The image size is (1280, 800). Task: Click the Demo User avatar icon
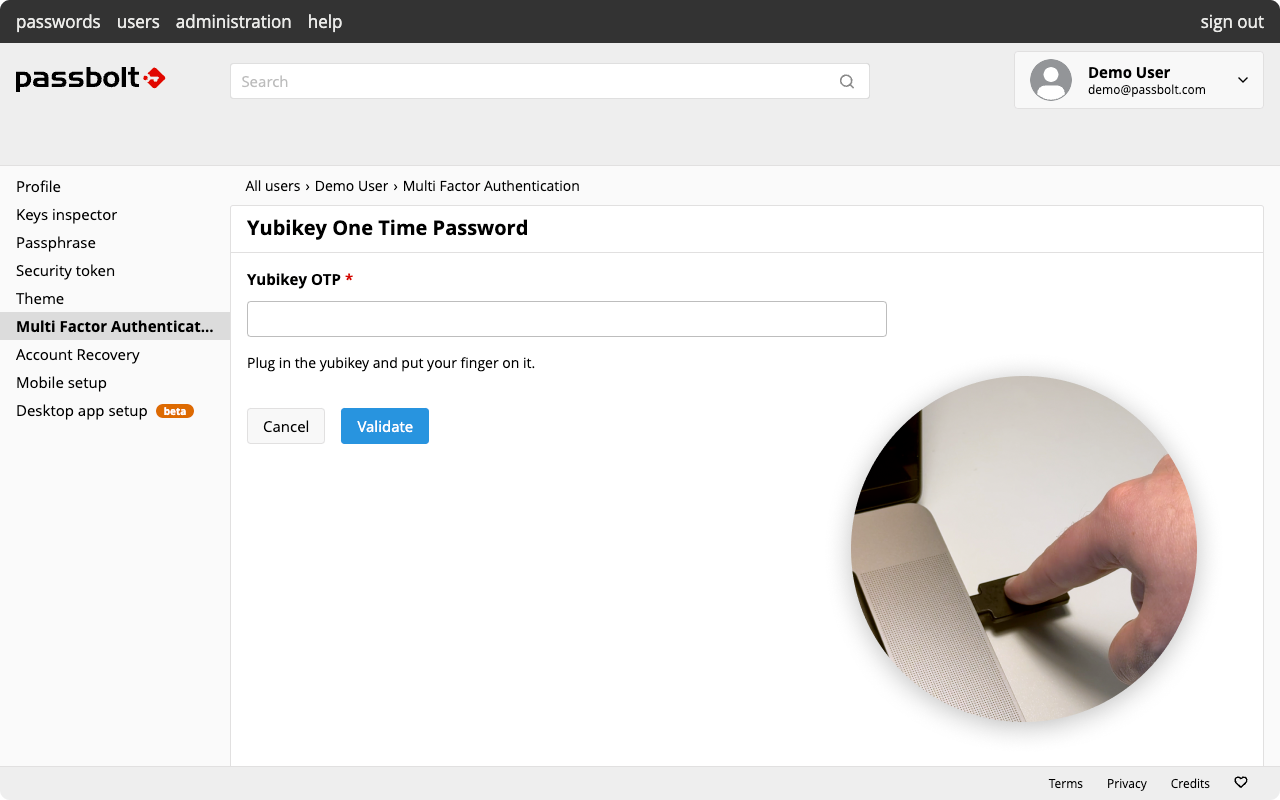[1051, 80]
